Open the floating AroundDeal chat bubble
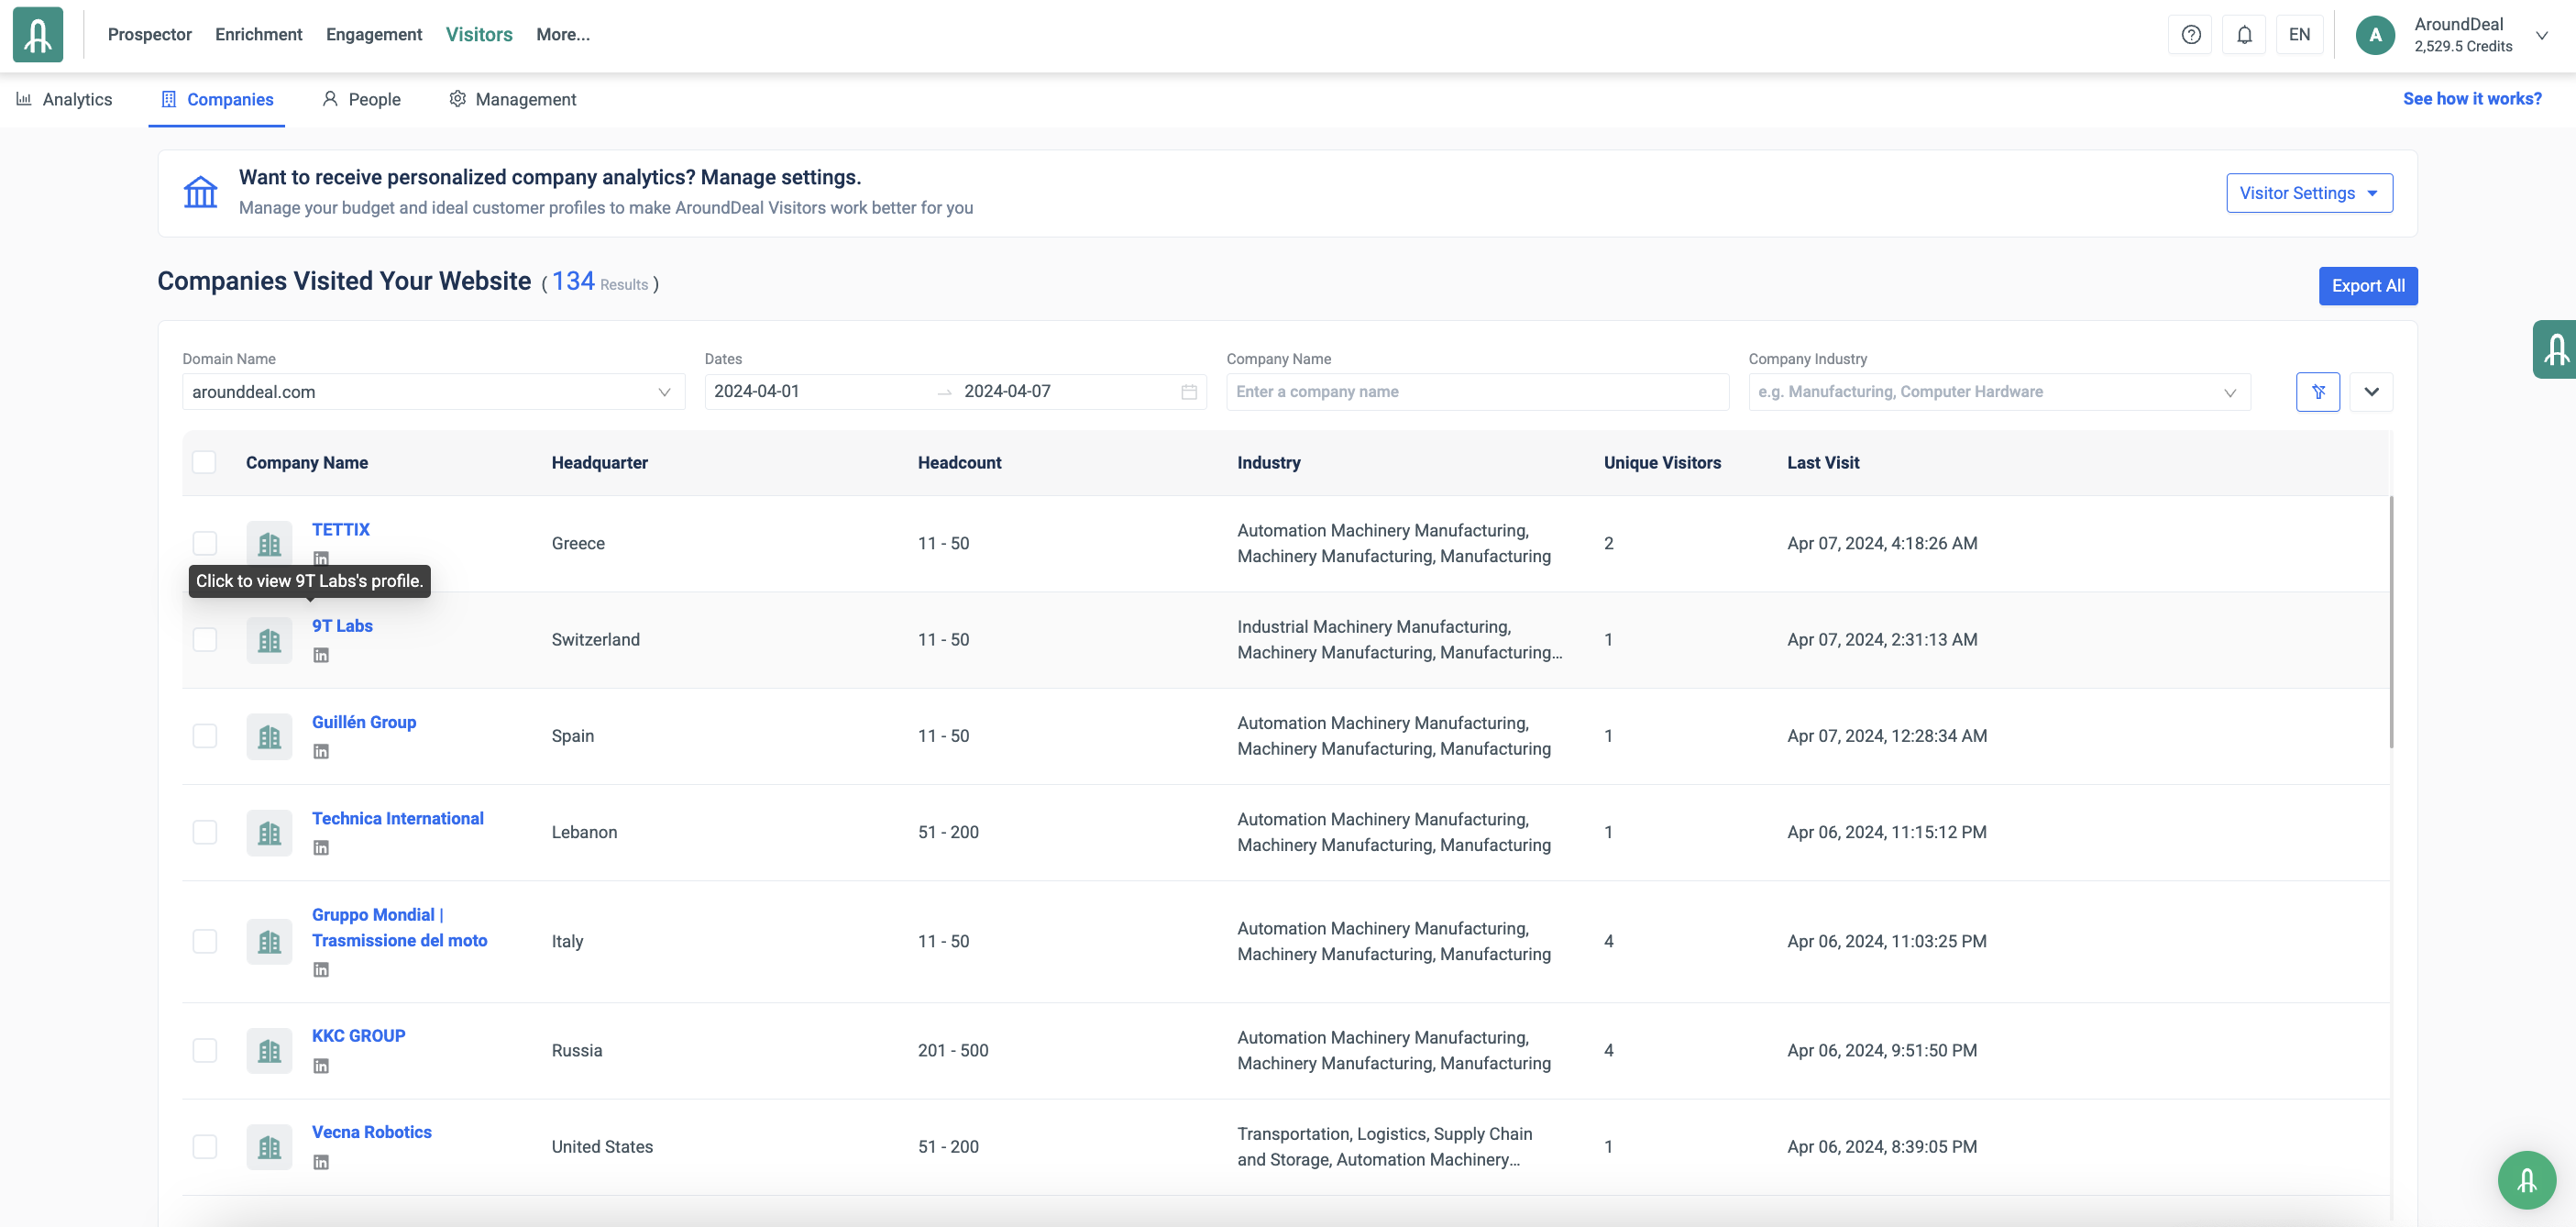This screenshot has width=2576, height=1227. [x=2526, y=1180]
